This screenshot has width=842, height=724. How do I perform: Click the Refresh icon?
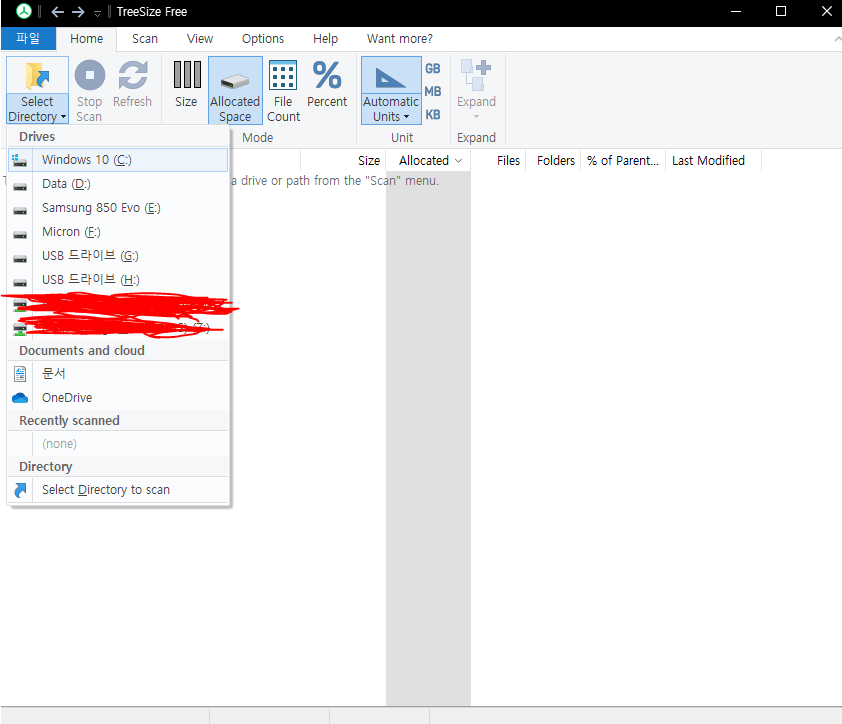click(x=133, y=75)
